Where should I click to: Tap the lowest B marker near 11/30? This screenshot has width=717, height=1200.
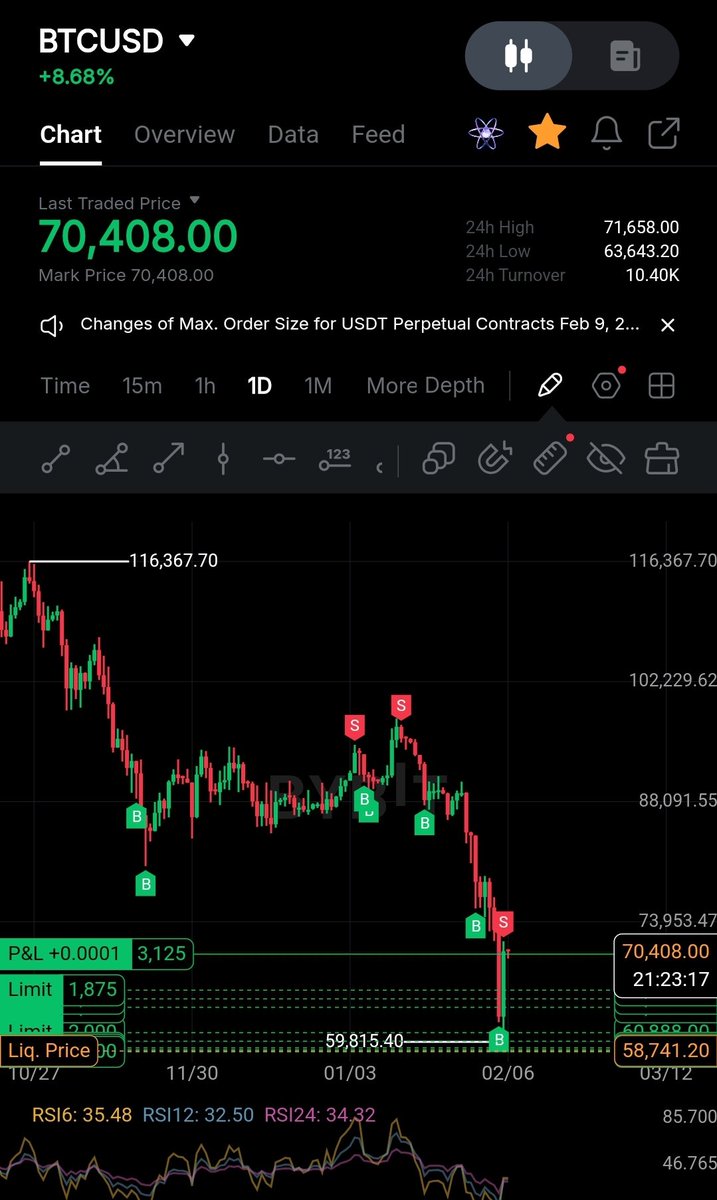click(x=146, y=883)
